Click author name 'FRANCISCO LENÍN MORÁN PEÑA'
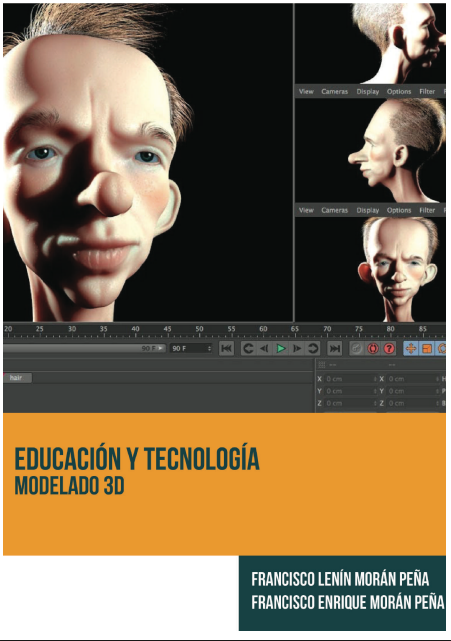The image size is (451, 641). tap(340, 579)
